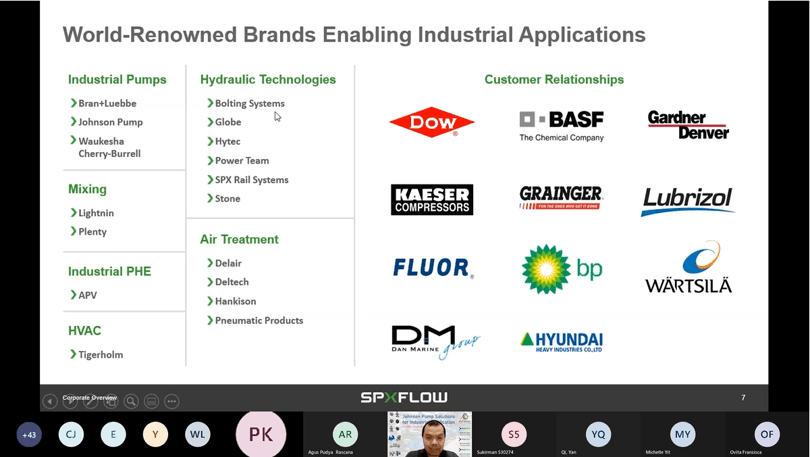Click the HVAC heading
Viewport: 810px width, 457px height.
(x=85, y=331)
